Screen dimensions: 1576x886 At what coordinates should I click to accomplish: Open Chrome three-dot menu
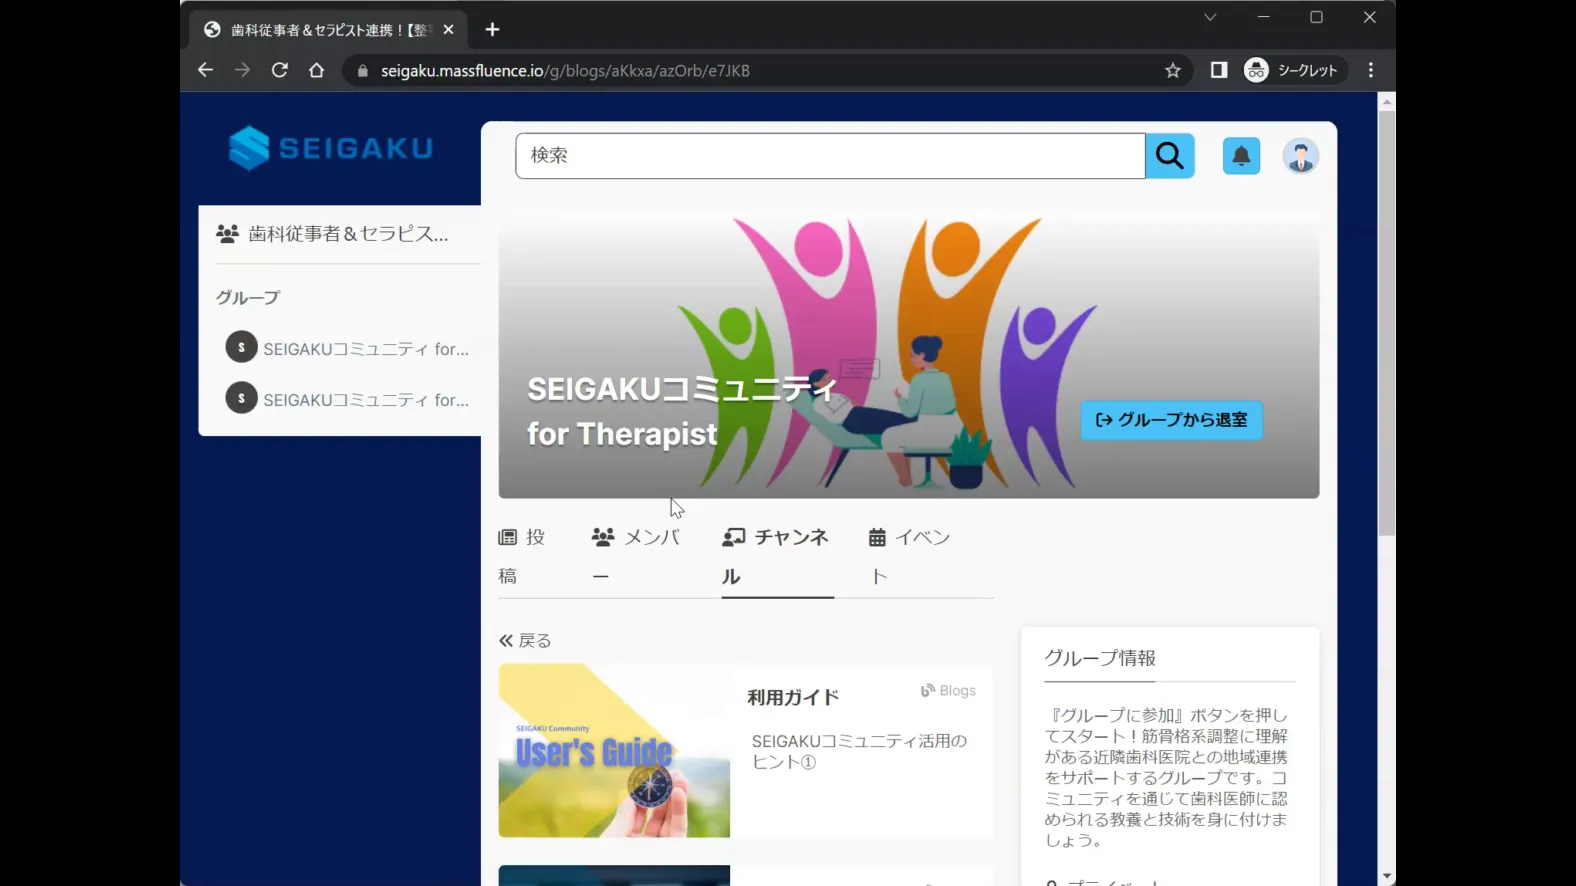point(1371,70)
